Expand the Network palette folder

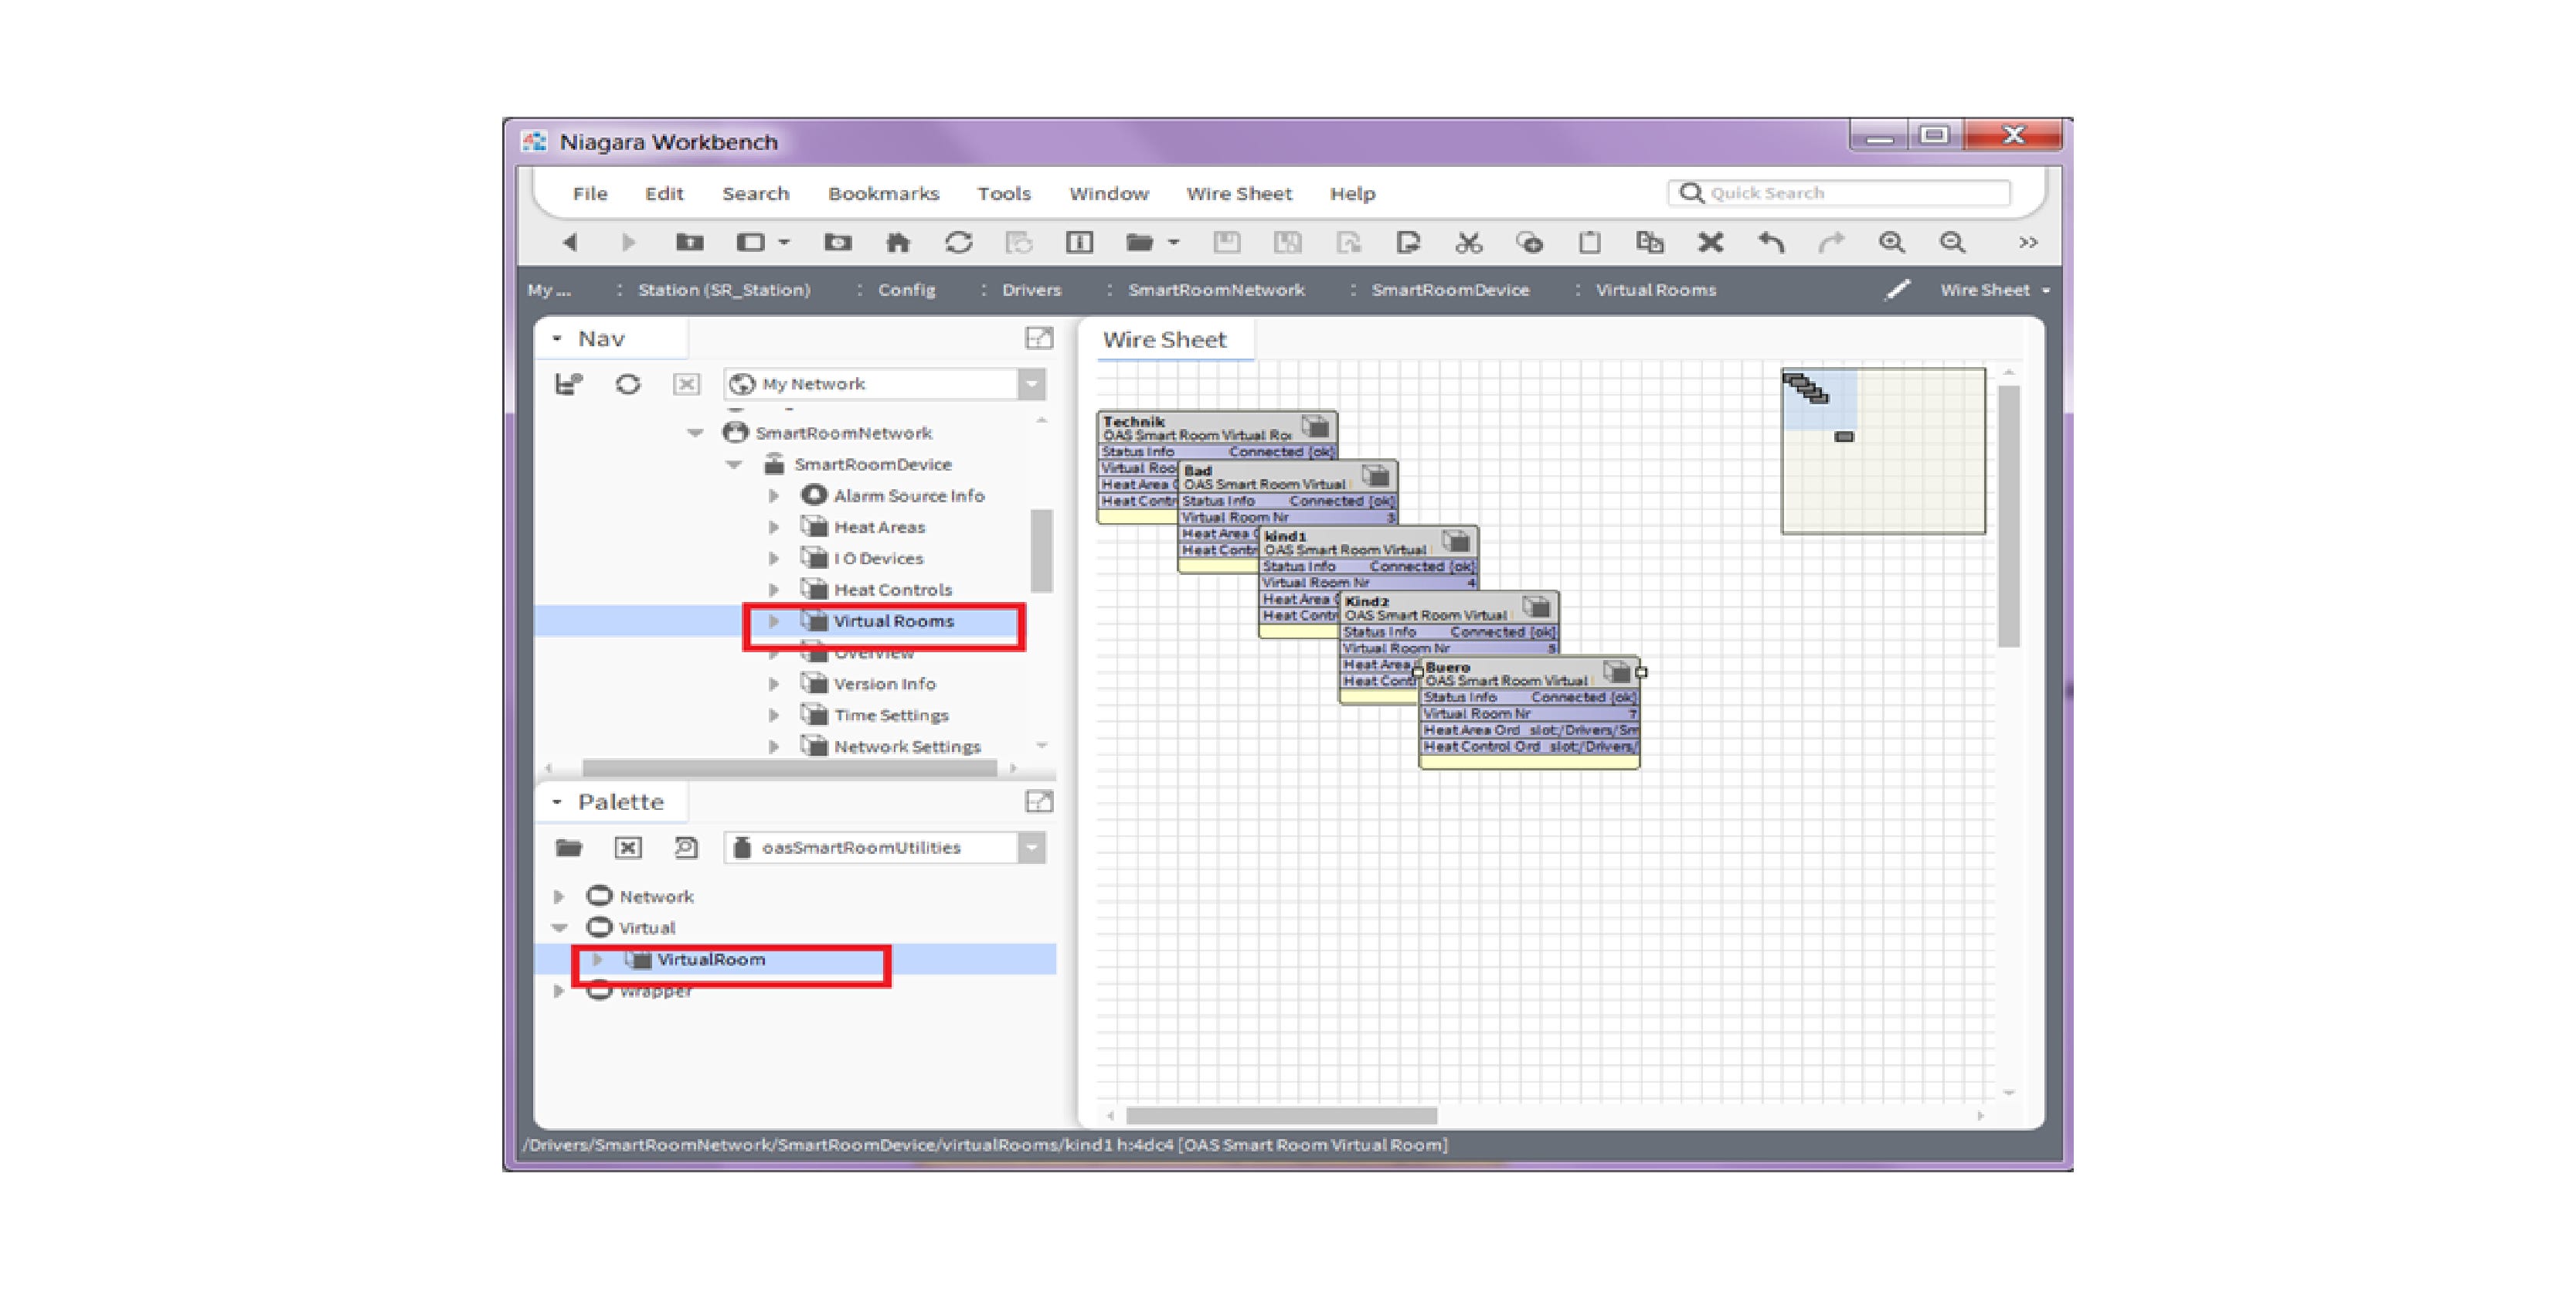(559, 897)
